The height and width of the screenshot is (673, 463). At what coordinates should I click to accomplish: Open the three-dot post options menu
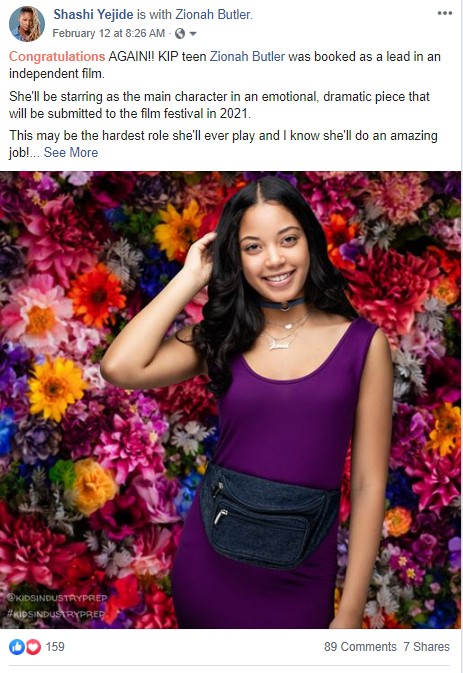point(445,13)
